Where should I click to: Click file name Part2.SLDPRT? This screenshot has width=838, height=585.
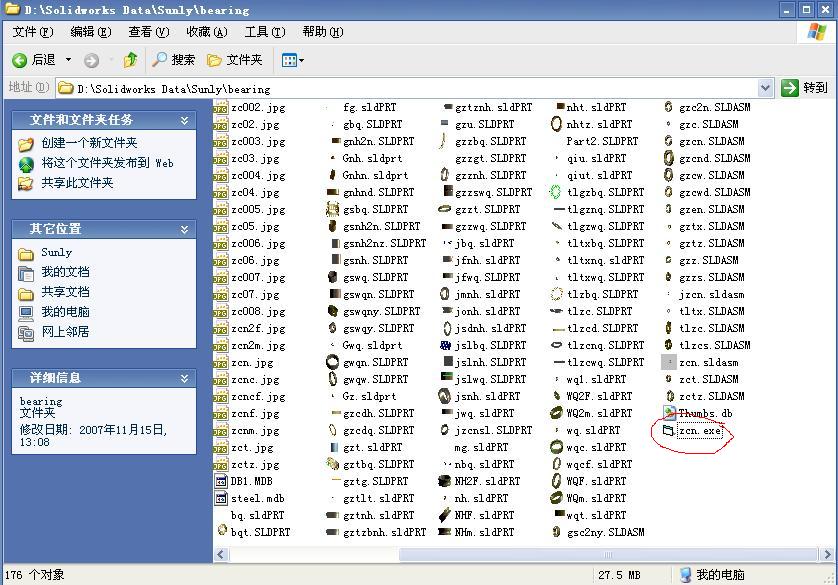click(x=602, y=142)
